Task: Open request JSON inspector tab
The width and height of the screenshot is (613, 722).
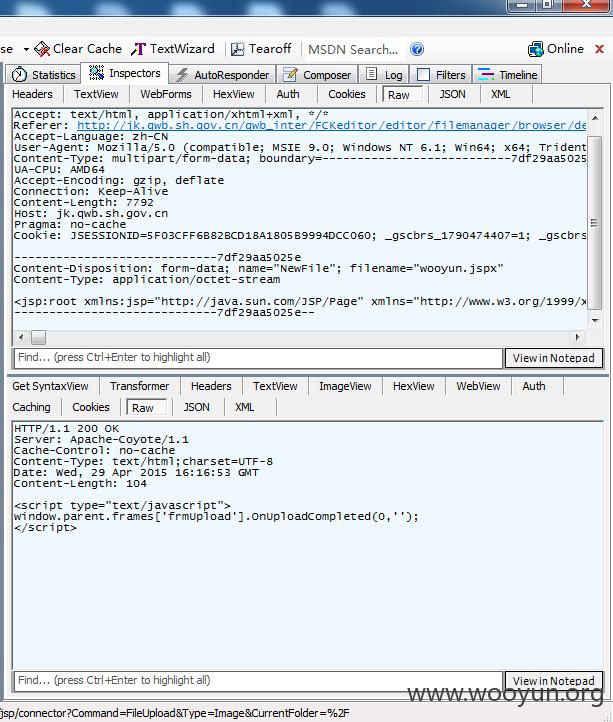Action: [452, 94]
